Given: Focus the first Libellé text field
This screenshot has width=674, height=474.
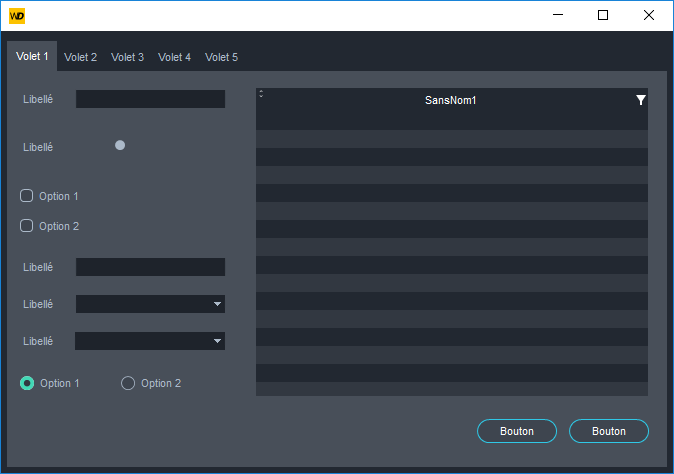Looking at the screenshot, I should 150,99.
